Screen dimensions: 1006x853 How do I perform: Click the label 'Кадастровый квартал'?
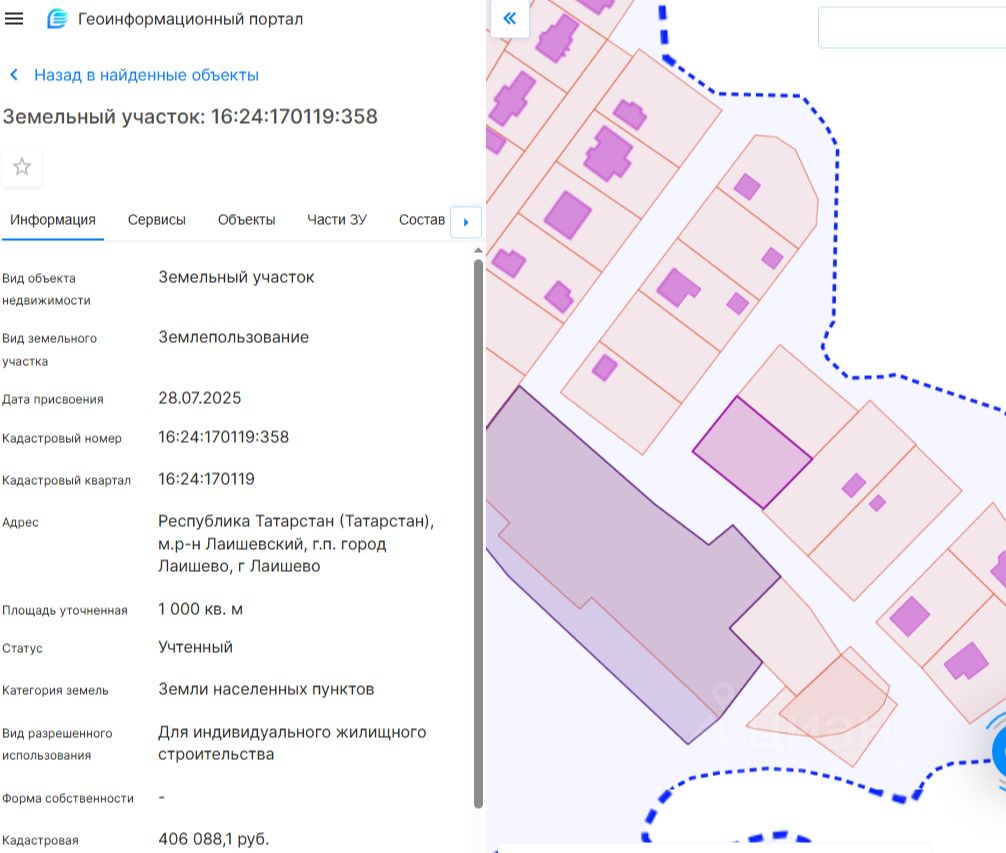click(66, 480)
